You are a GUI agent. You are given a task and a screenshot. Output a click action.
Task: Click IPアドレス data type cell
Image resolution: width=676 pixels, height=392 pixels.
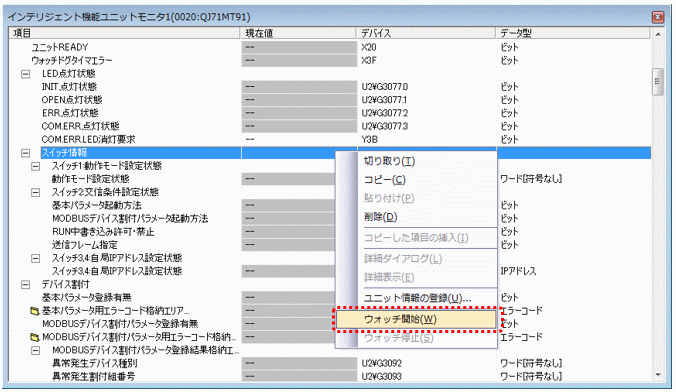518,271
